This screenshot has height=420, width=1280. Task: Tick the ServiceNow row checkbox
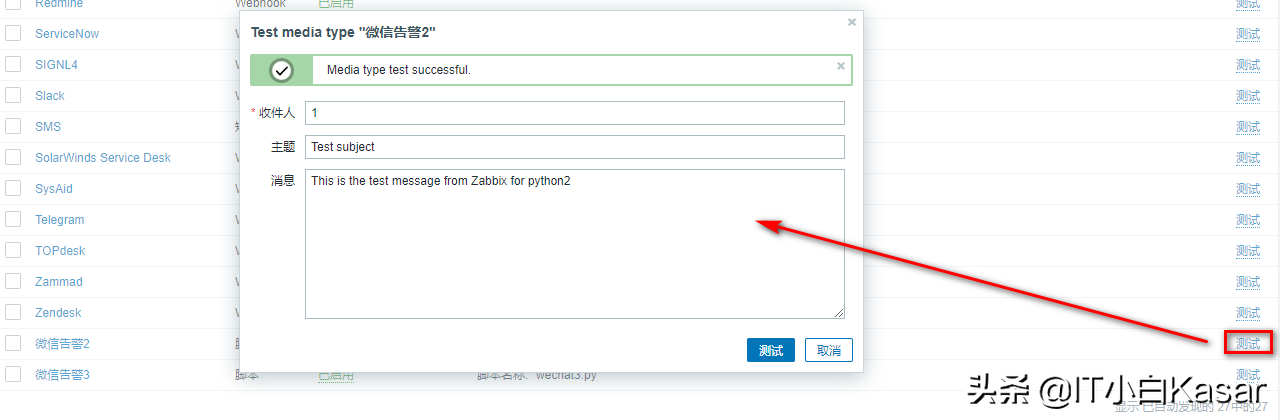tap(13, 33)
